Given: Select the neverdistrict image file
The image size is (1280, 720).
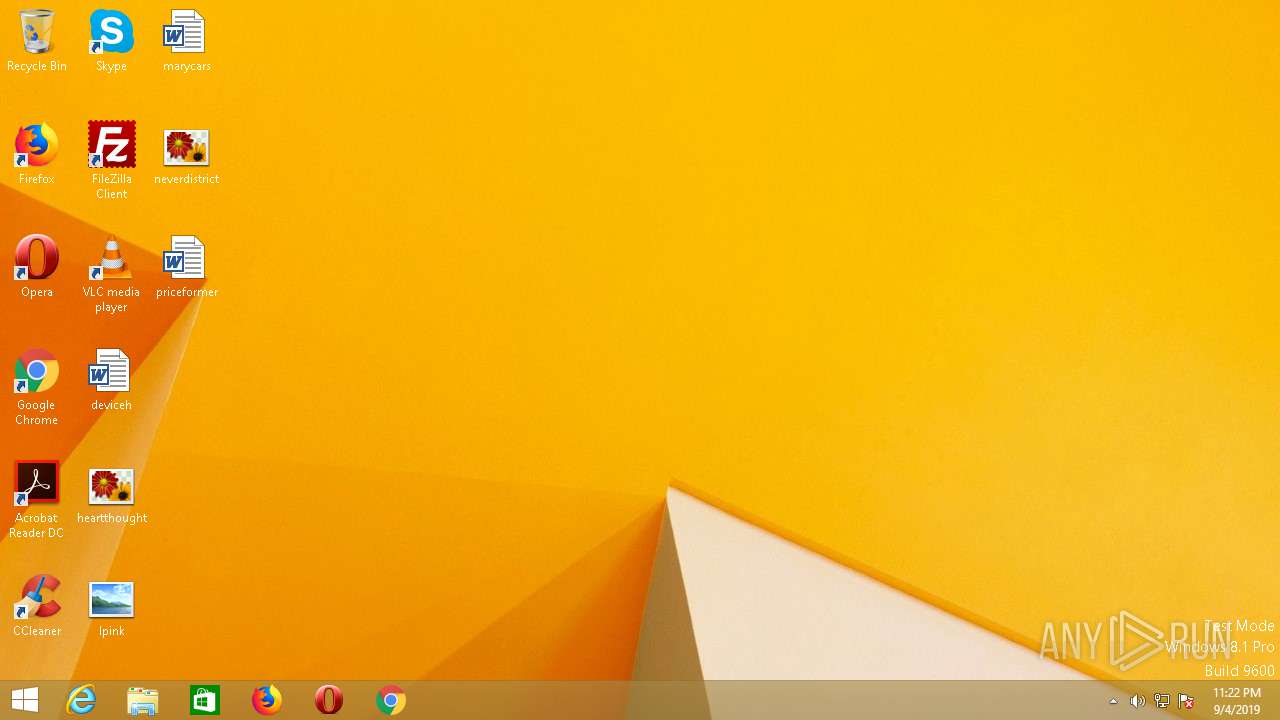Looking at the screenshot, I should pyautogui.click(x=186, y=153).
